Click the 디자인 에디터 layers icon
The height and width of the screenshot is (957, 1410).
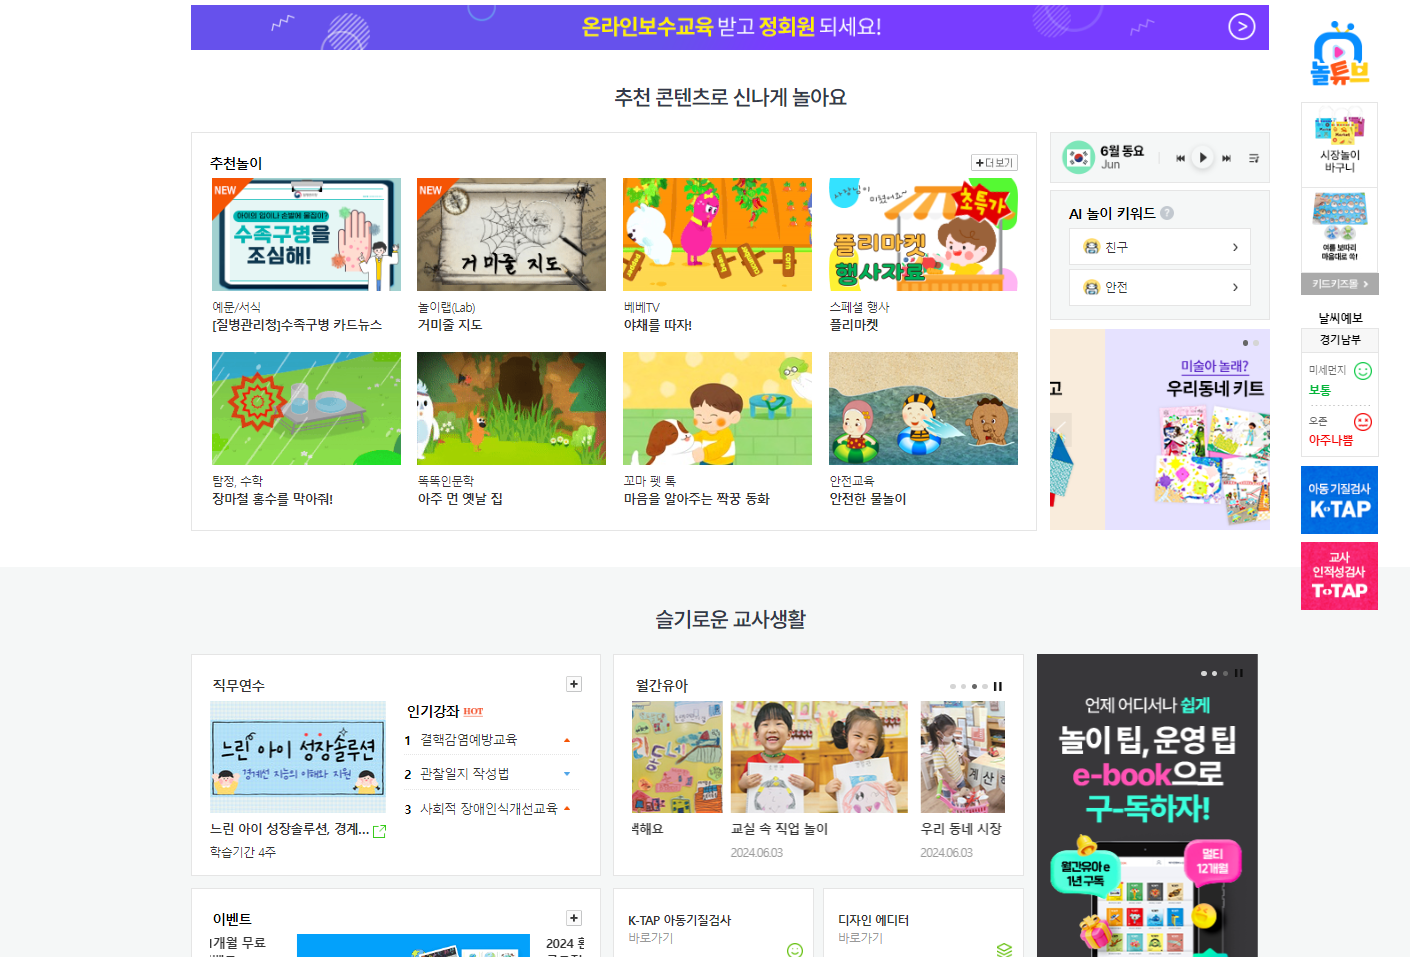[1004, 949]
